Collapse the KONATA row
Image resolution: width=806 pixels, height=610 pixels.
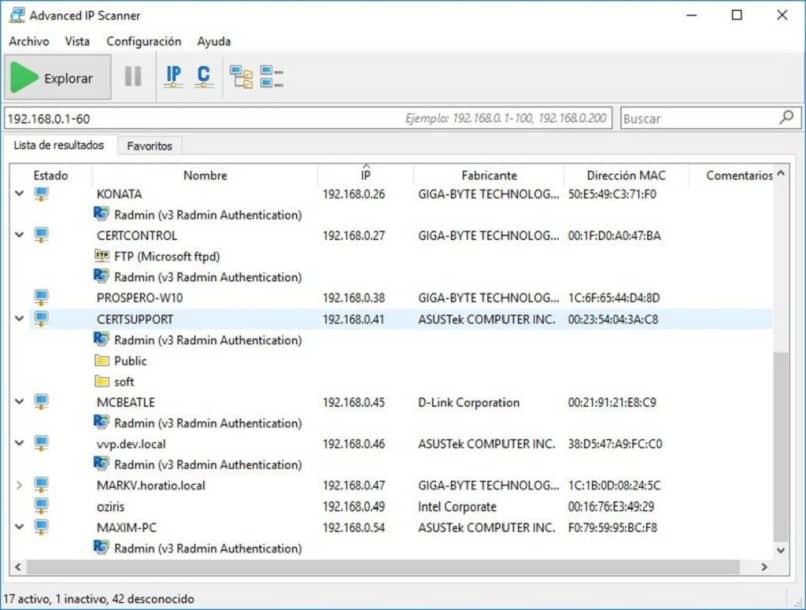coord(20,194)
